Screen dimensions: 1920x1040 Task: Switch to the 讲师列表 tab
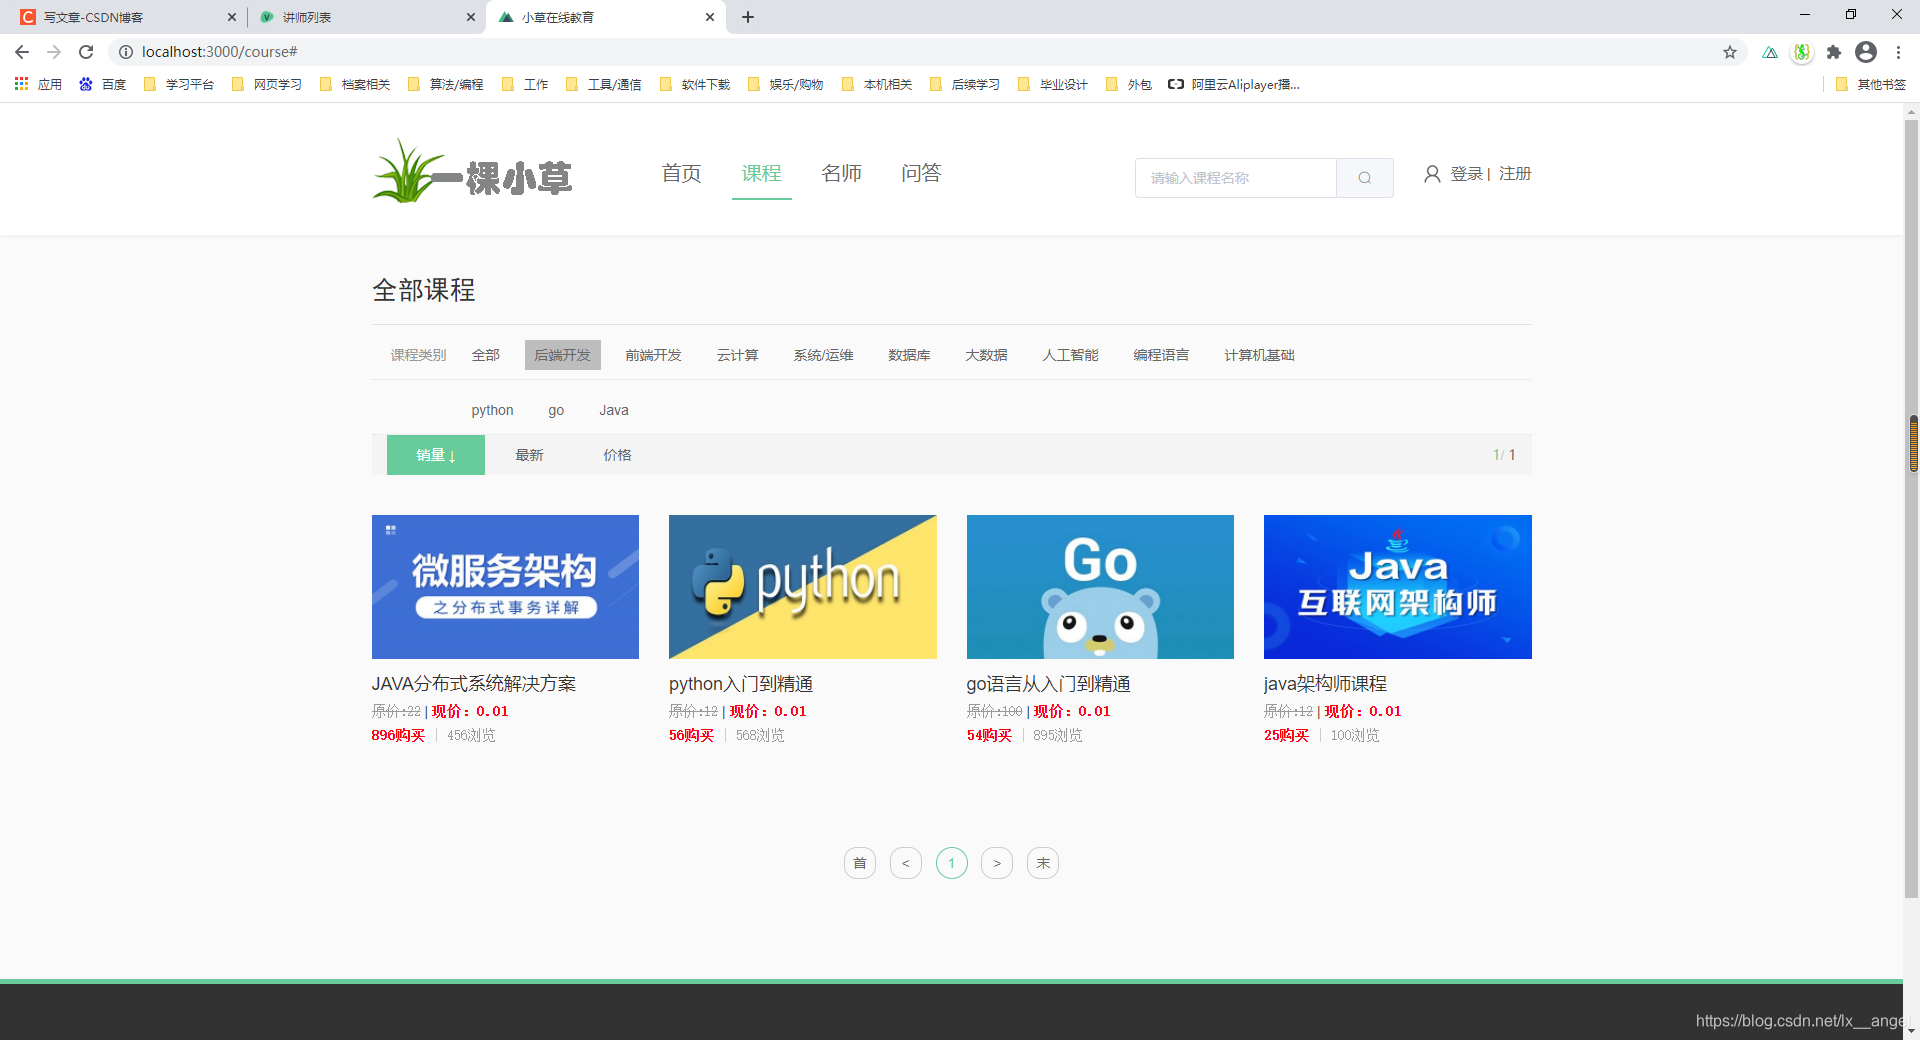365,17
